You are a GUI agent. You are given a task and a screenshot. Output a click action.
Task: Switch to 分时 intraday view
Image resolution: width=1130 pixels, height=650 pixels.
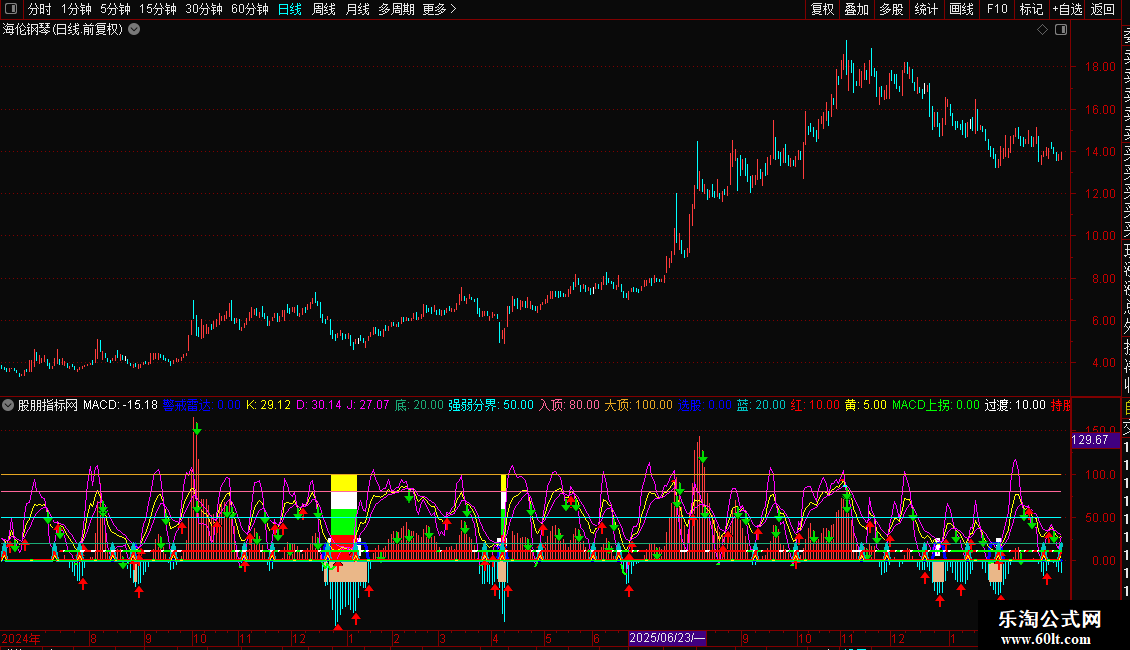(x=40, y=9)
